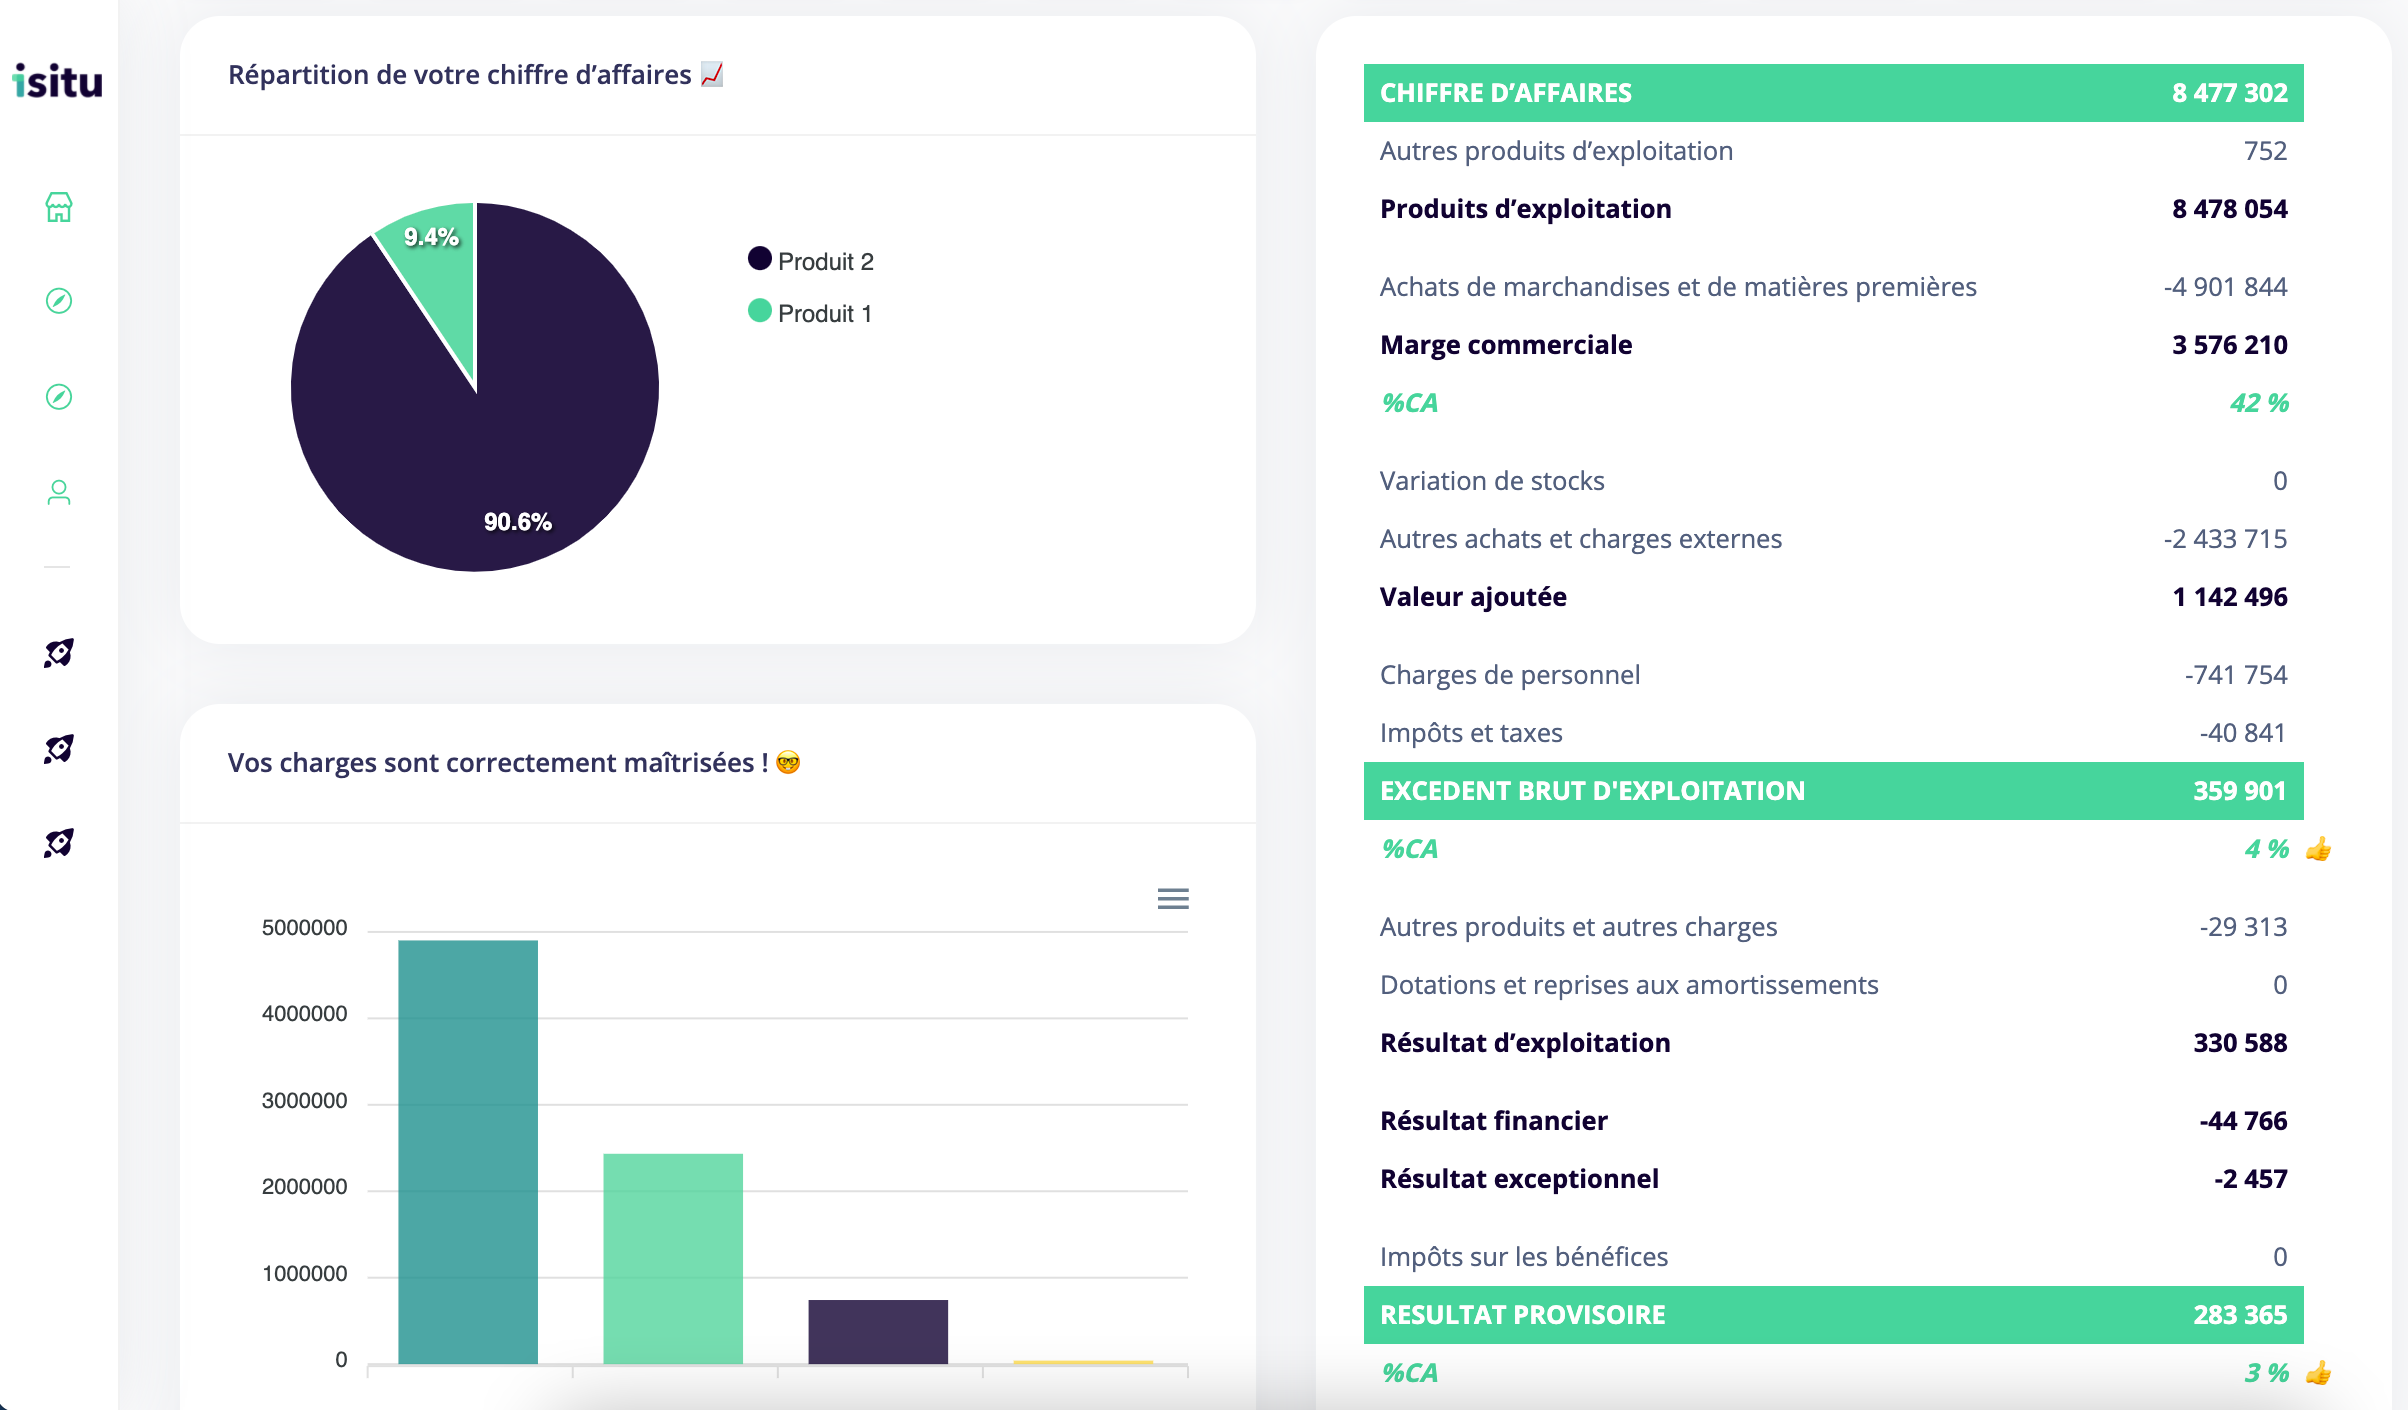Open the bar chart hamburger menu
The height and width of the screenshot is (1410, 2408).
(x=1173, y=898)
